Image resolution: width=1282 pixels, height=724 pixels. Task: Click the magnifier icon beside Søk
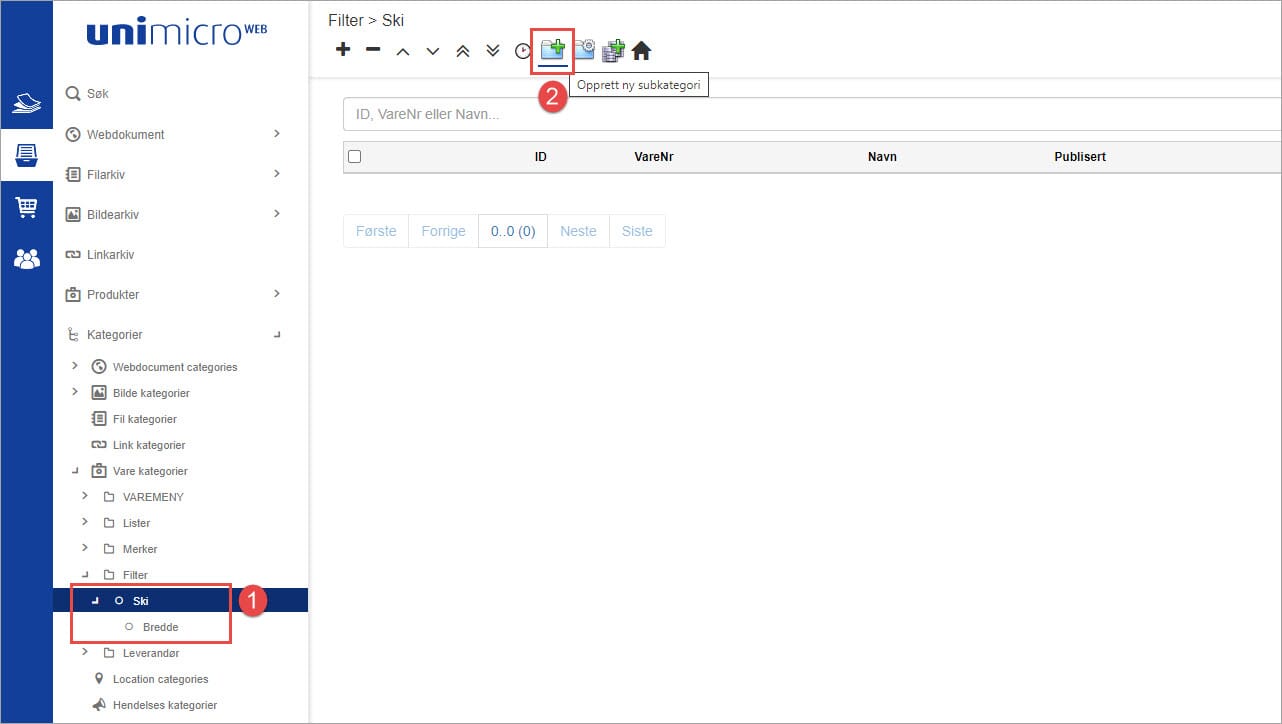73,93
